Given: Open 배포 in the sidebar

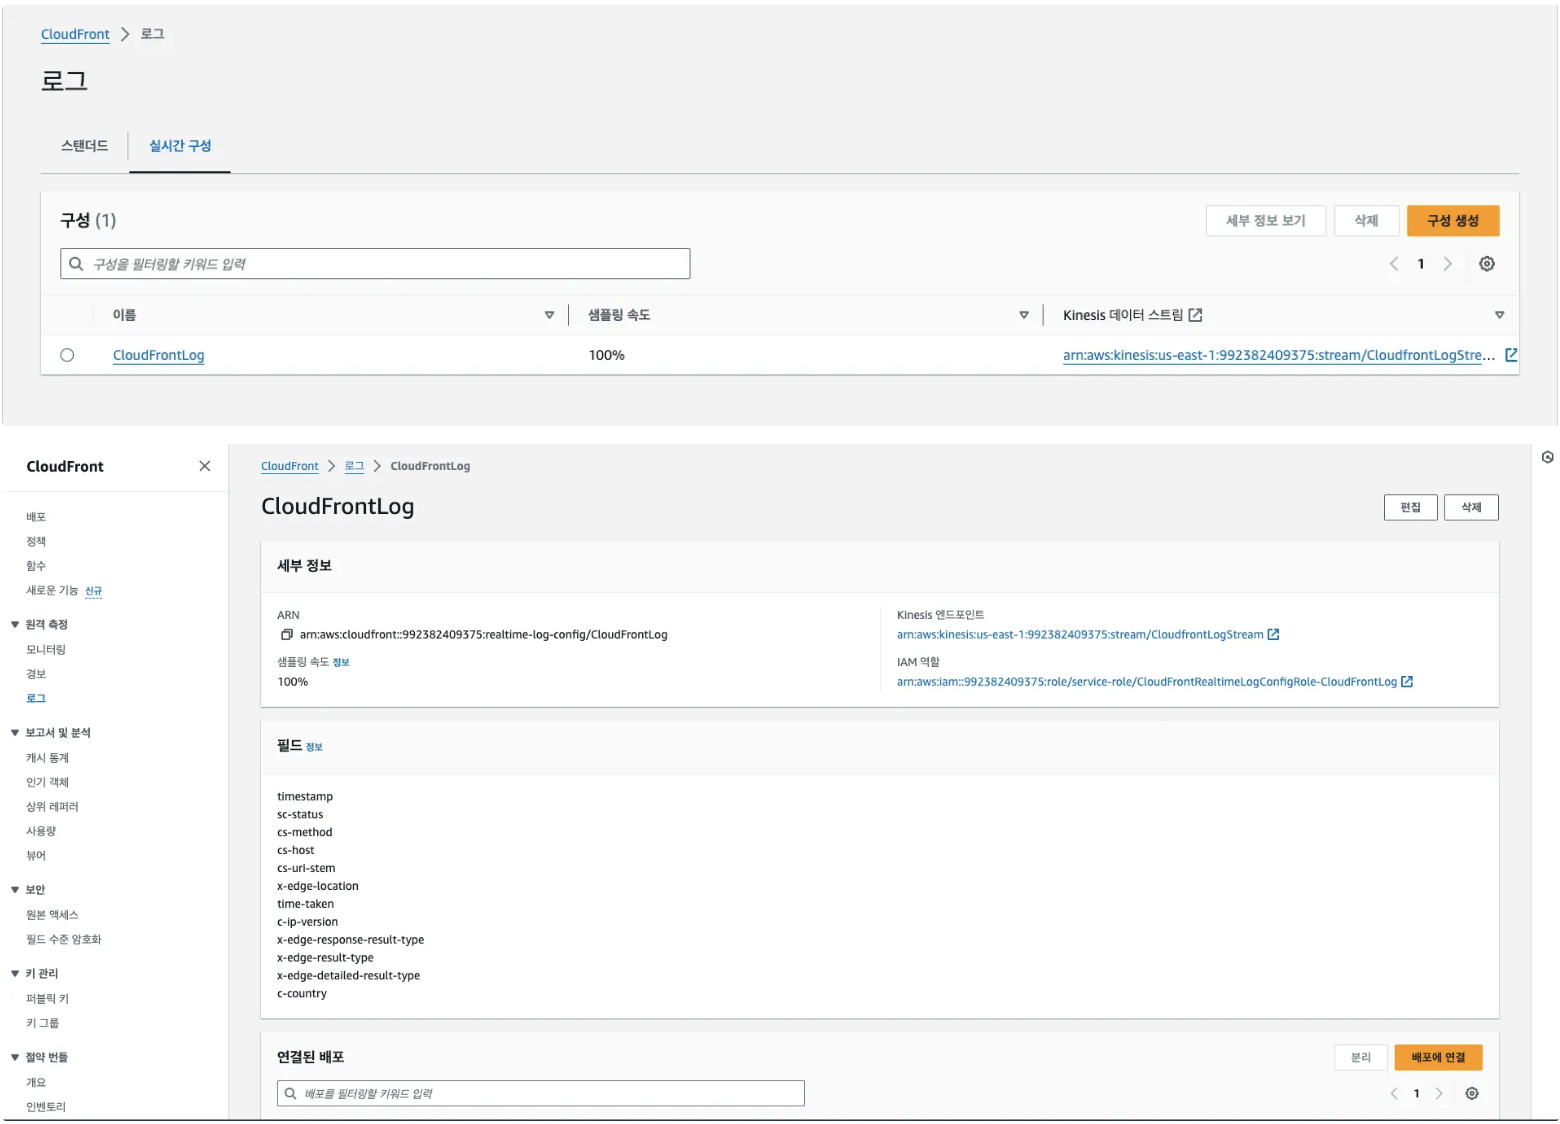Looking at the screenshot, I should pos(36,517).
